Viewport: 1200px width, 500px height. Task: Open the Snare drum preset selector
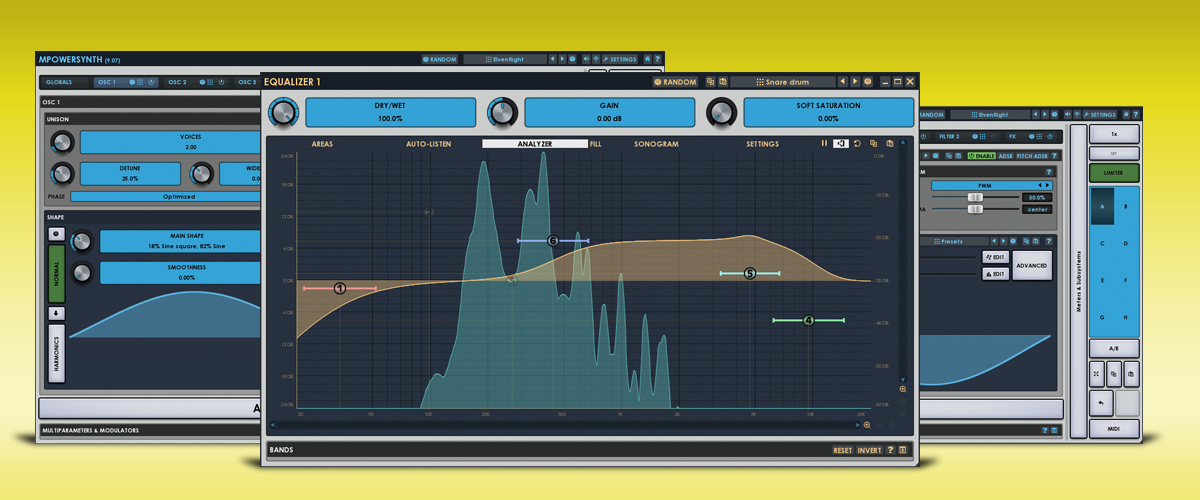pos(782,81)
